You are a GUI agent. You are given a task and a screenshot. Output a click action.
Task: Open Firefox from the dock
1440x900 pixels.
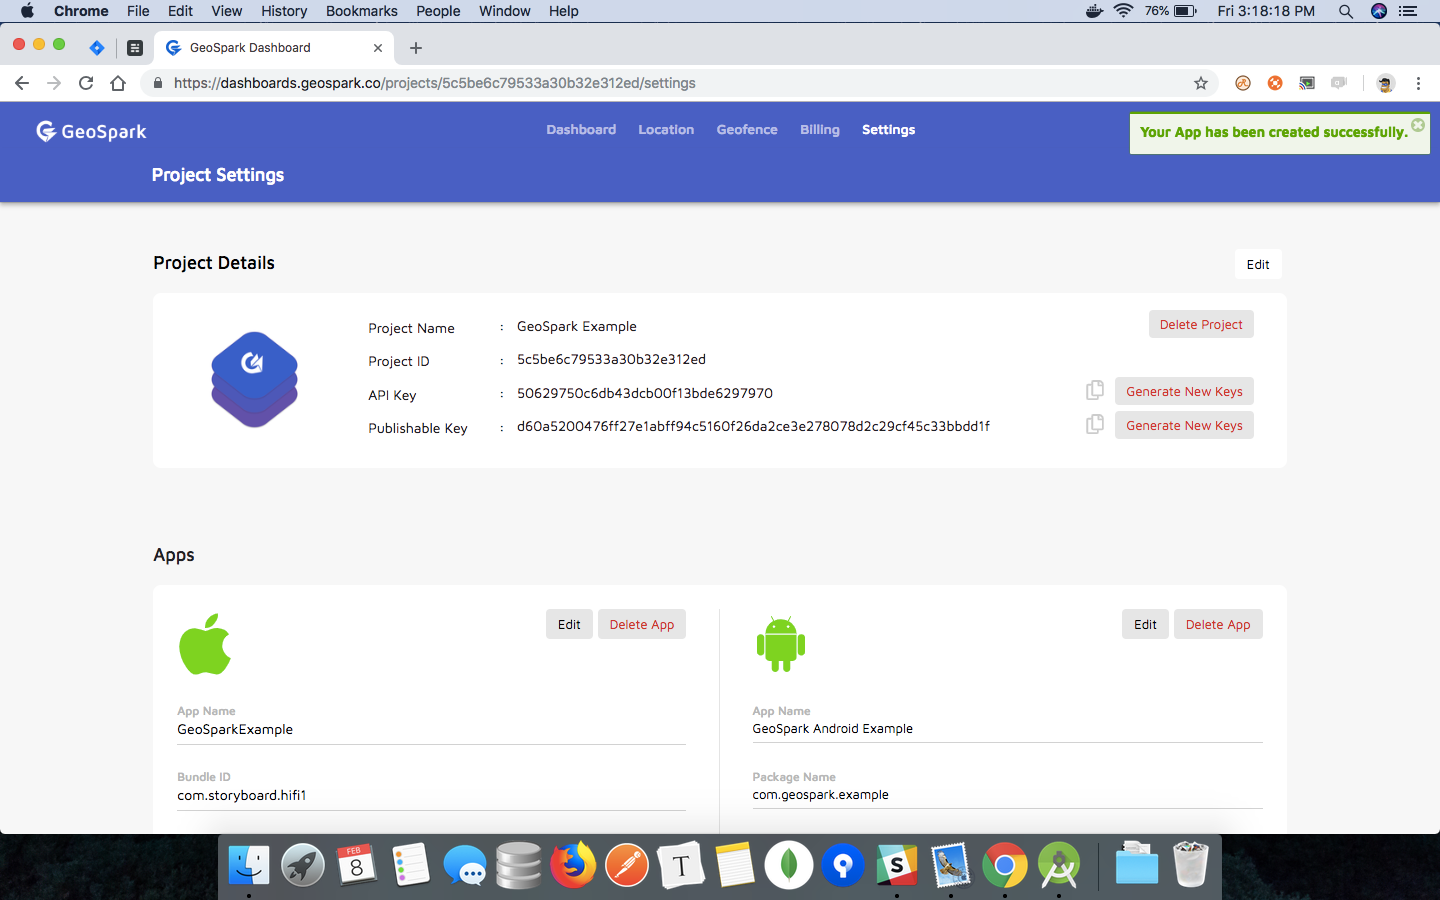[573, 865]
